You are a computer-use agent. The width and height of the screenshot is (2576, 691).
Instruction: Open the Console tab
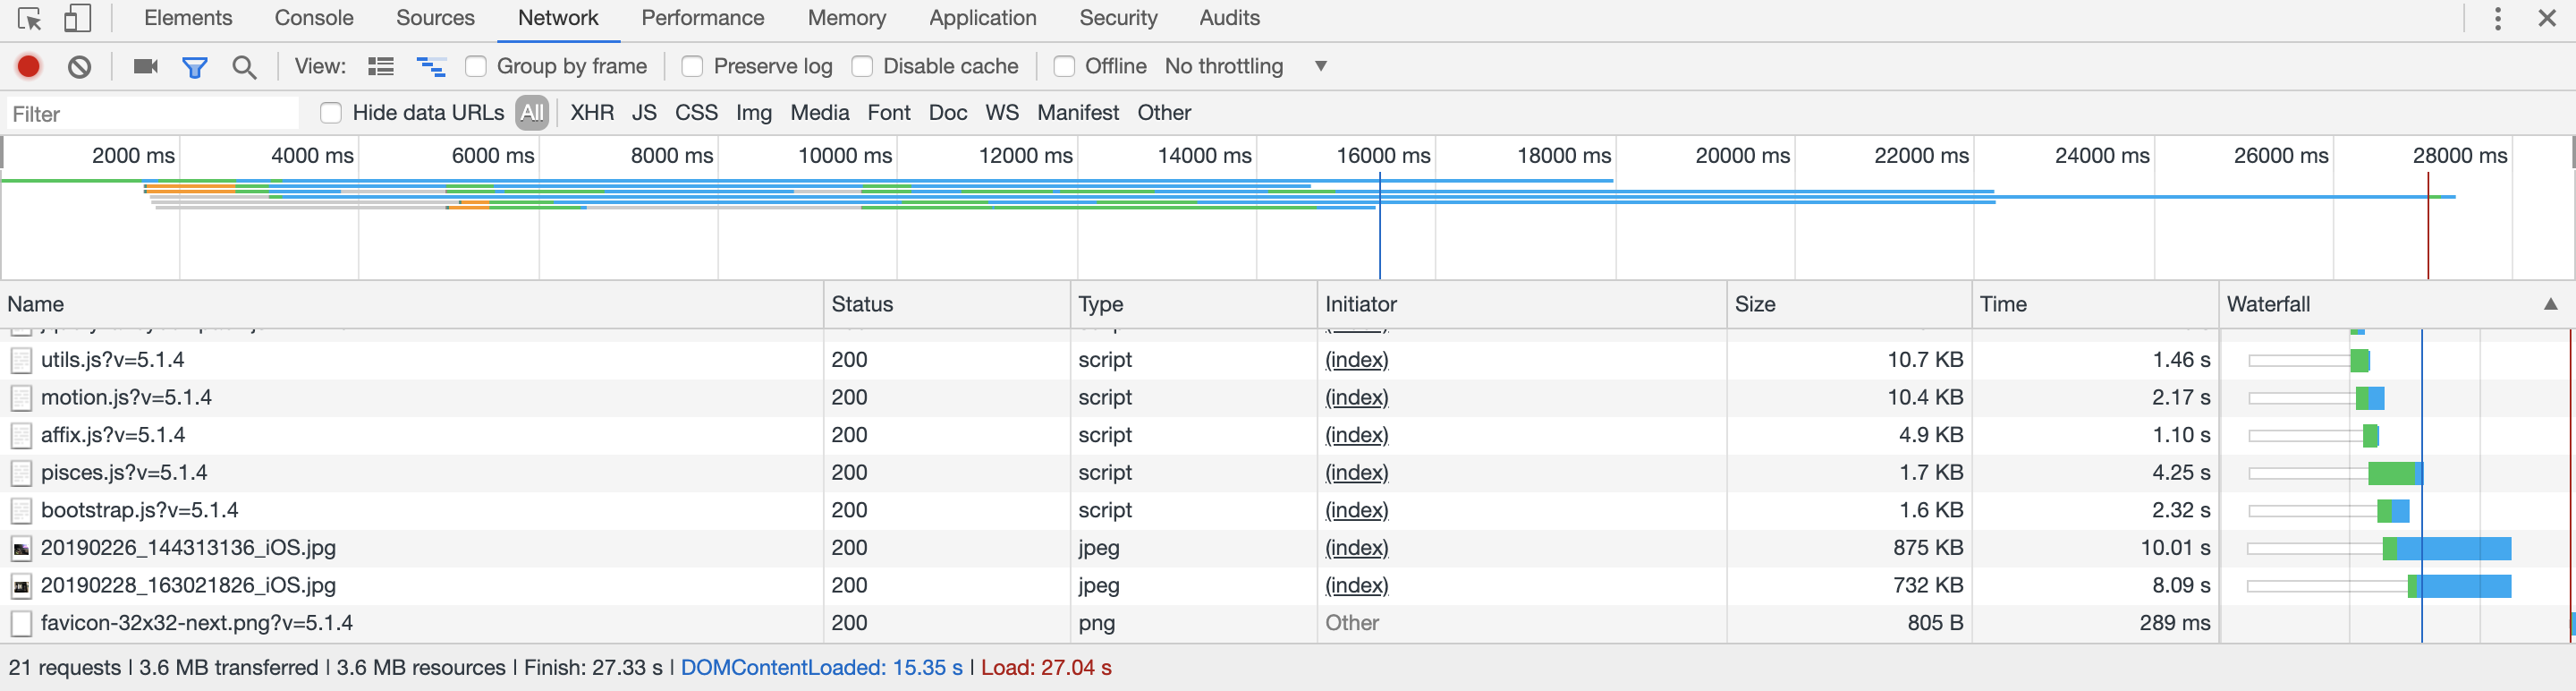(x=314, y=18)
